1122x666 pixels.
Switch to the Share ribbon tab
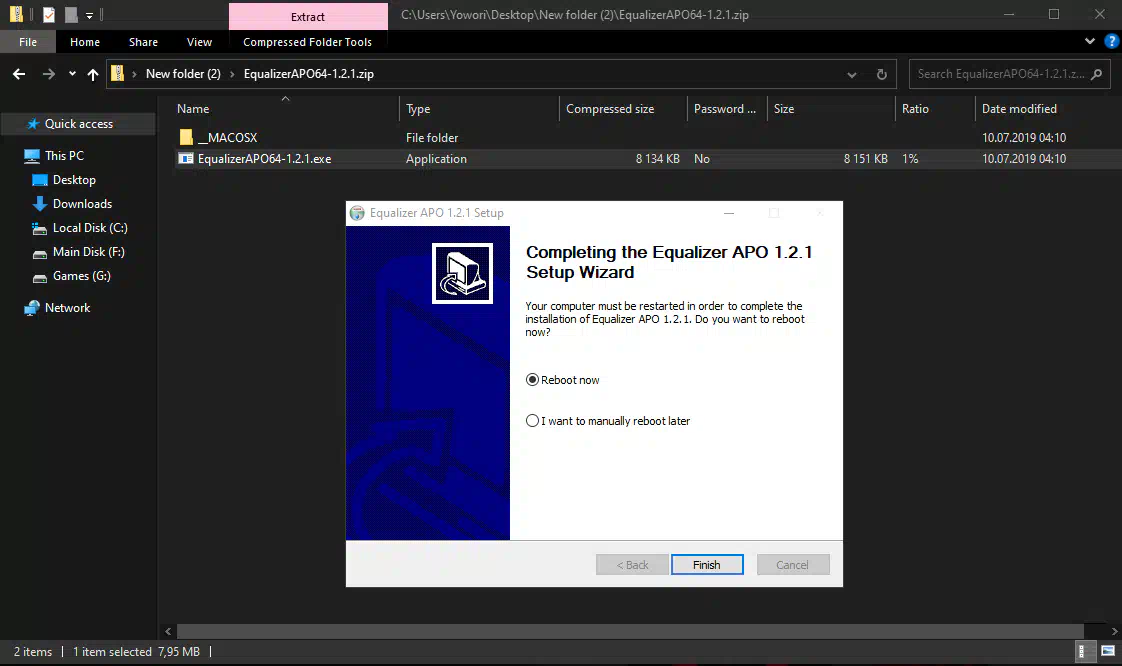(x=143, y=42)
